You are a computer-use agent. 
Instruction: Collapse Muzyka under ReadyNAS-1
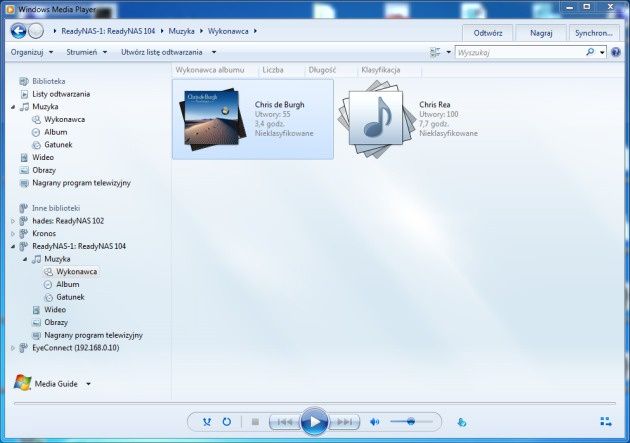pos(25,259)
